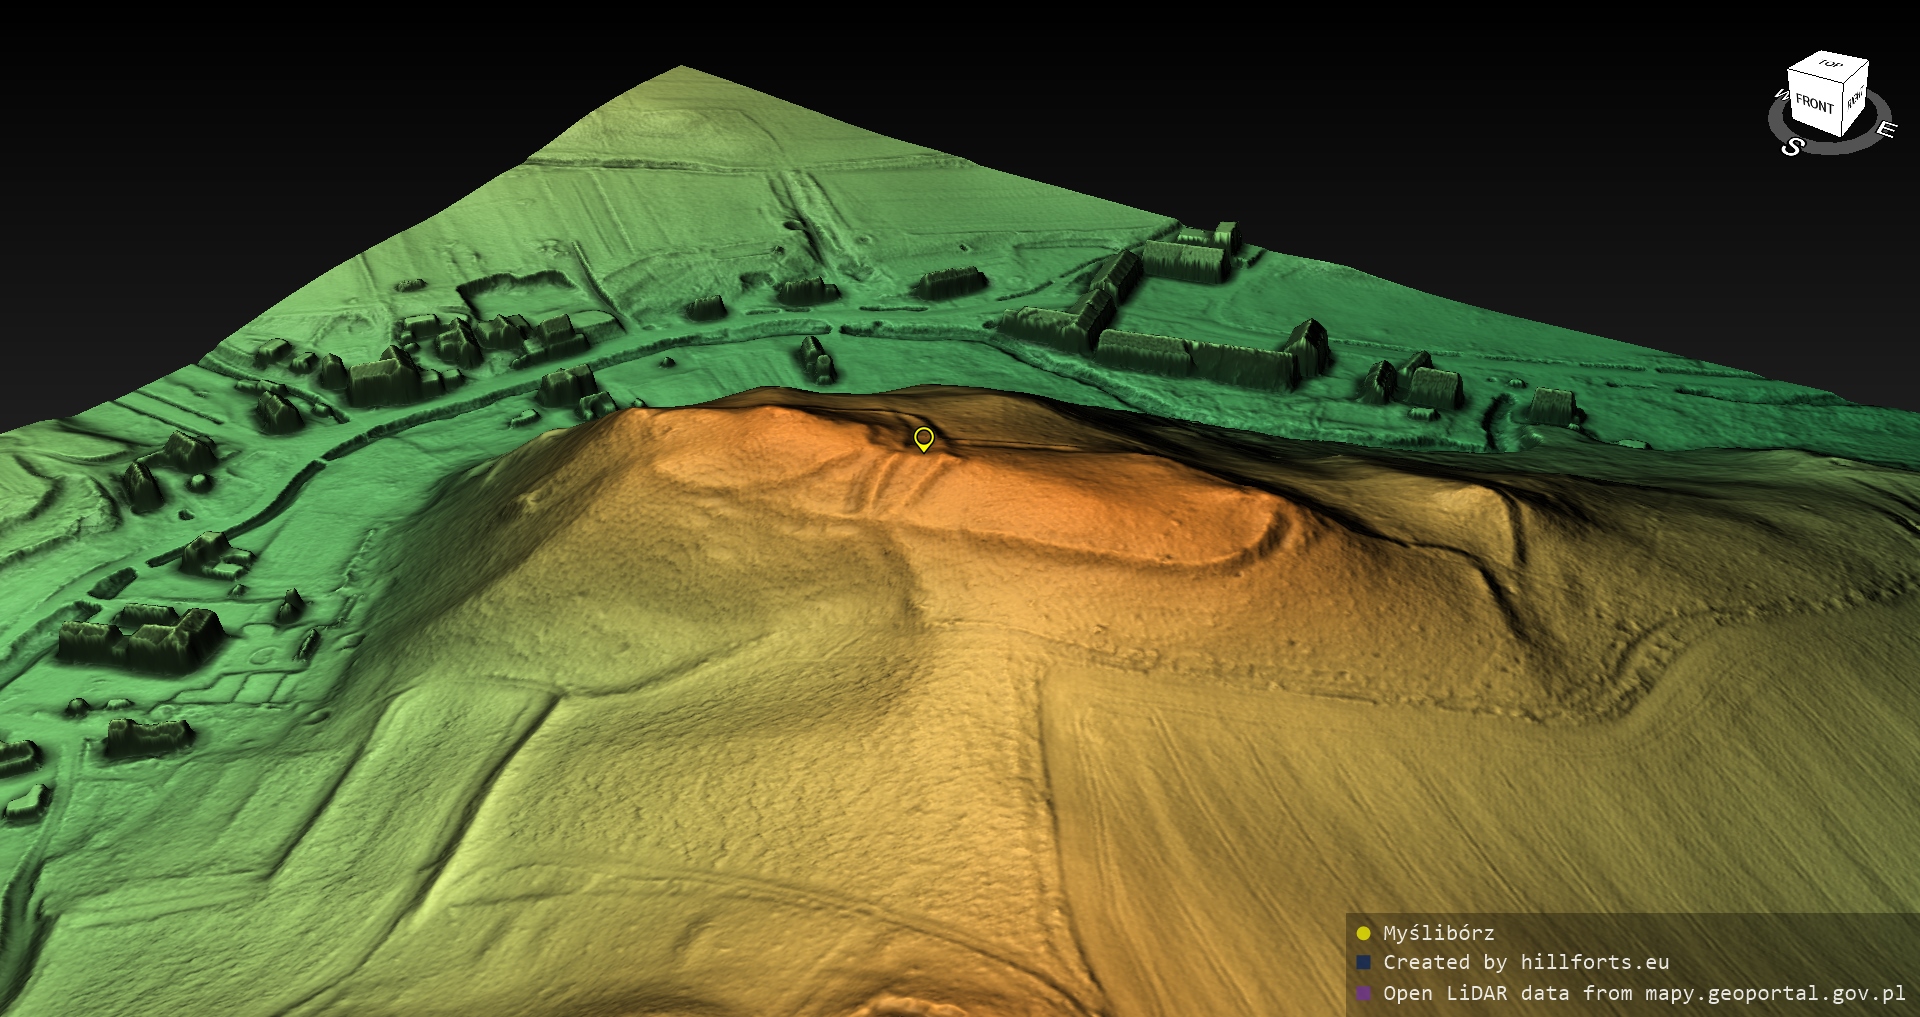Image resolution: width=1920 pixels, height=1017 pixels.
Task: Click the yellow location pin on the hillfort
Action: [924, 438]
